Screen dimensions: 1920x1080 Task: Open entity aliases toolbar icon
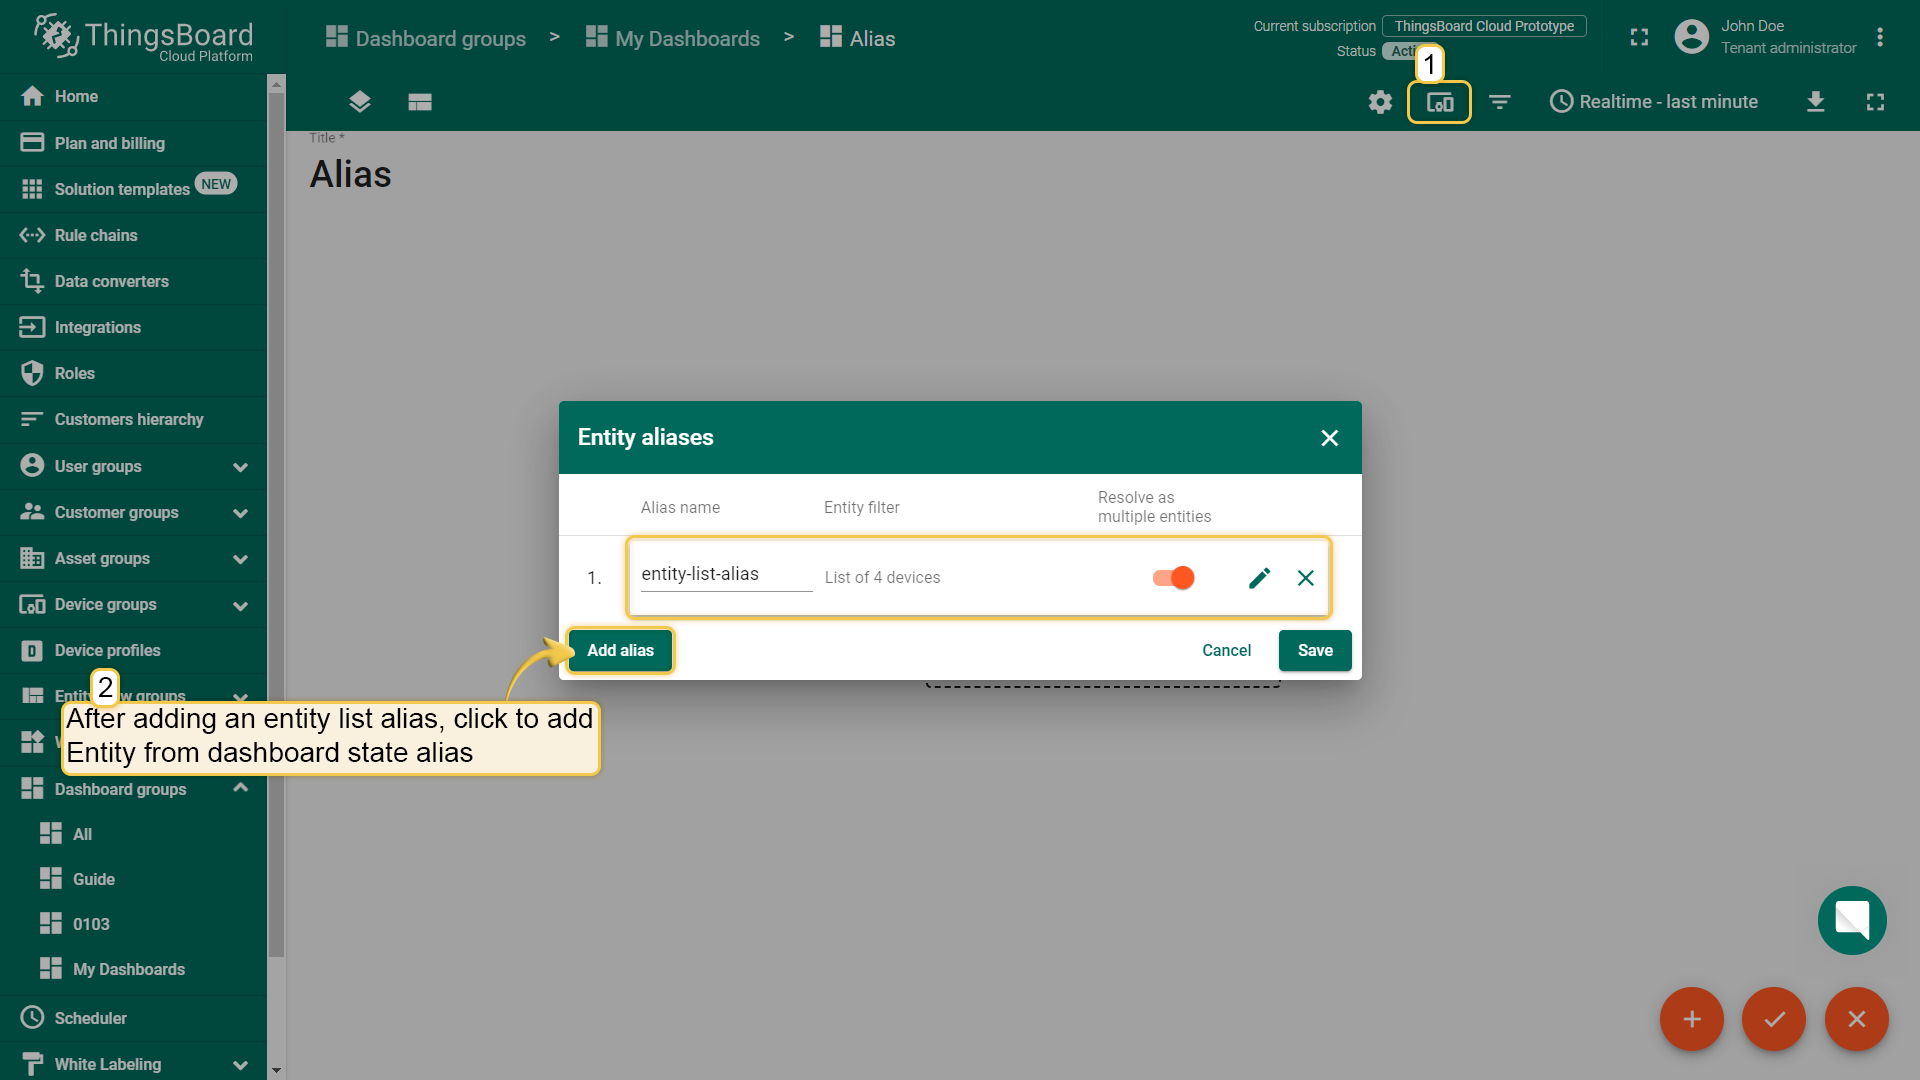pos(1439,102)
